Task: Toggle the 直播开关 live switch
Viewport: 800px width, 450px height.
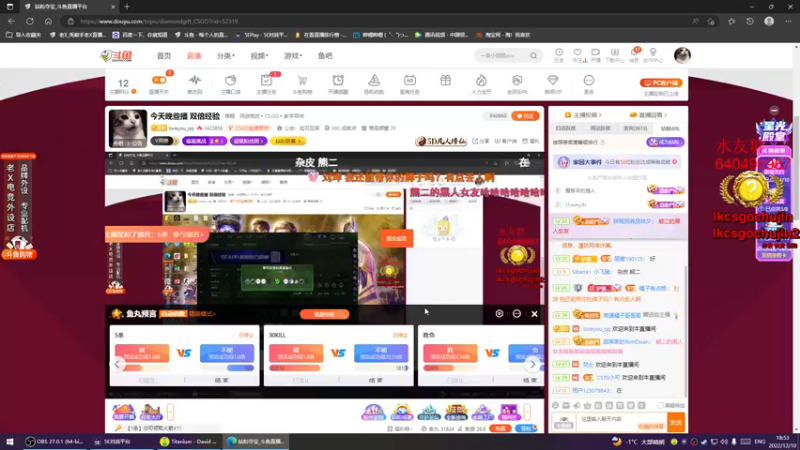Action: click(159, 81)
